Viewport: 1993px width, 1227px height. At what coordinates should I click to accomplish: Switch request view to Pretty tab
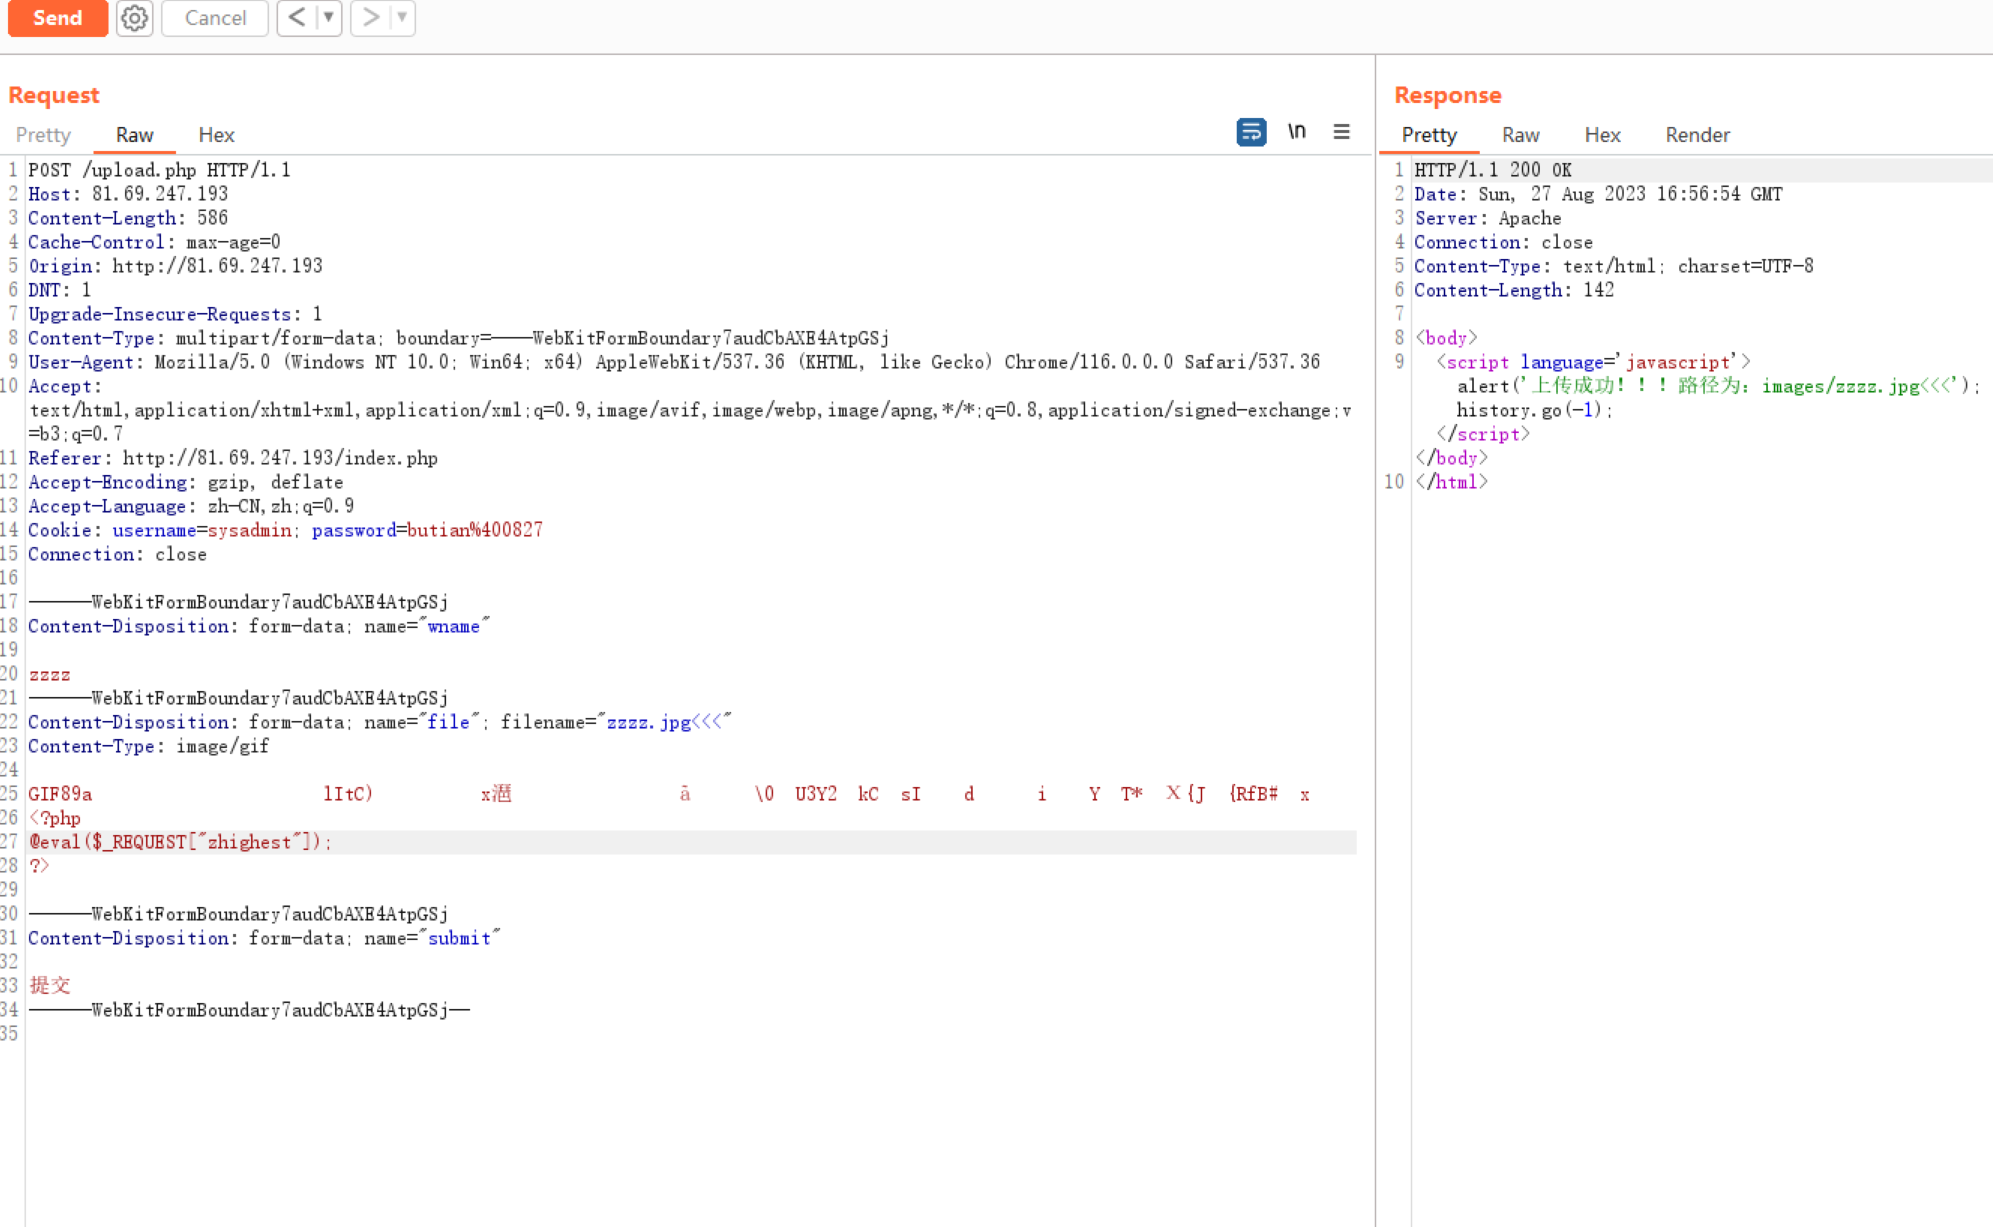[x=43, y=135]
